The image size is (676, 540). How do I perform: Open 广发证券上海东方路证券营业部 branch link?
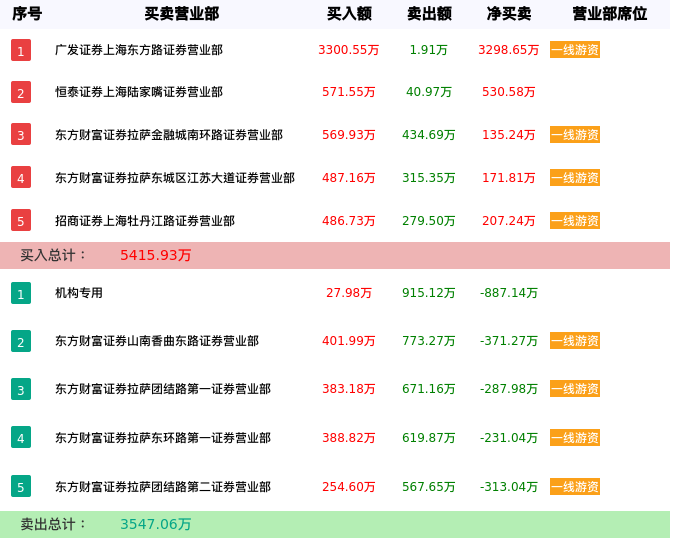139,50
